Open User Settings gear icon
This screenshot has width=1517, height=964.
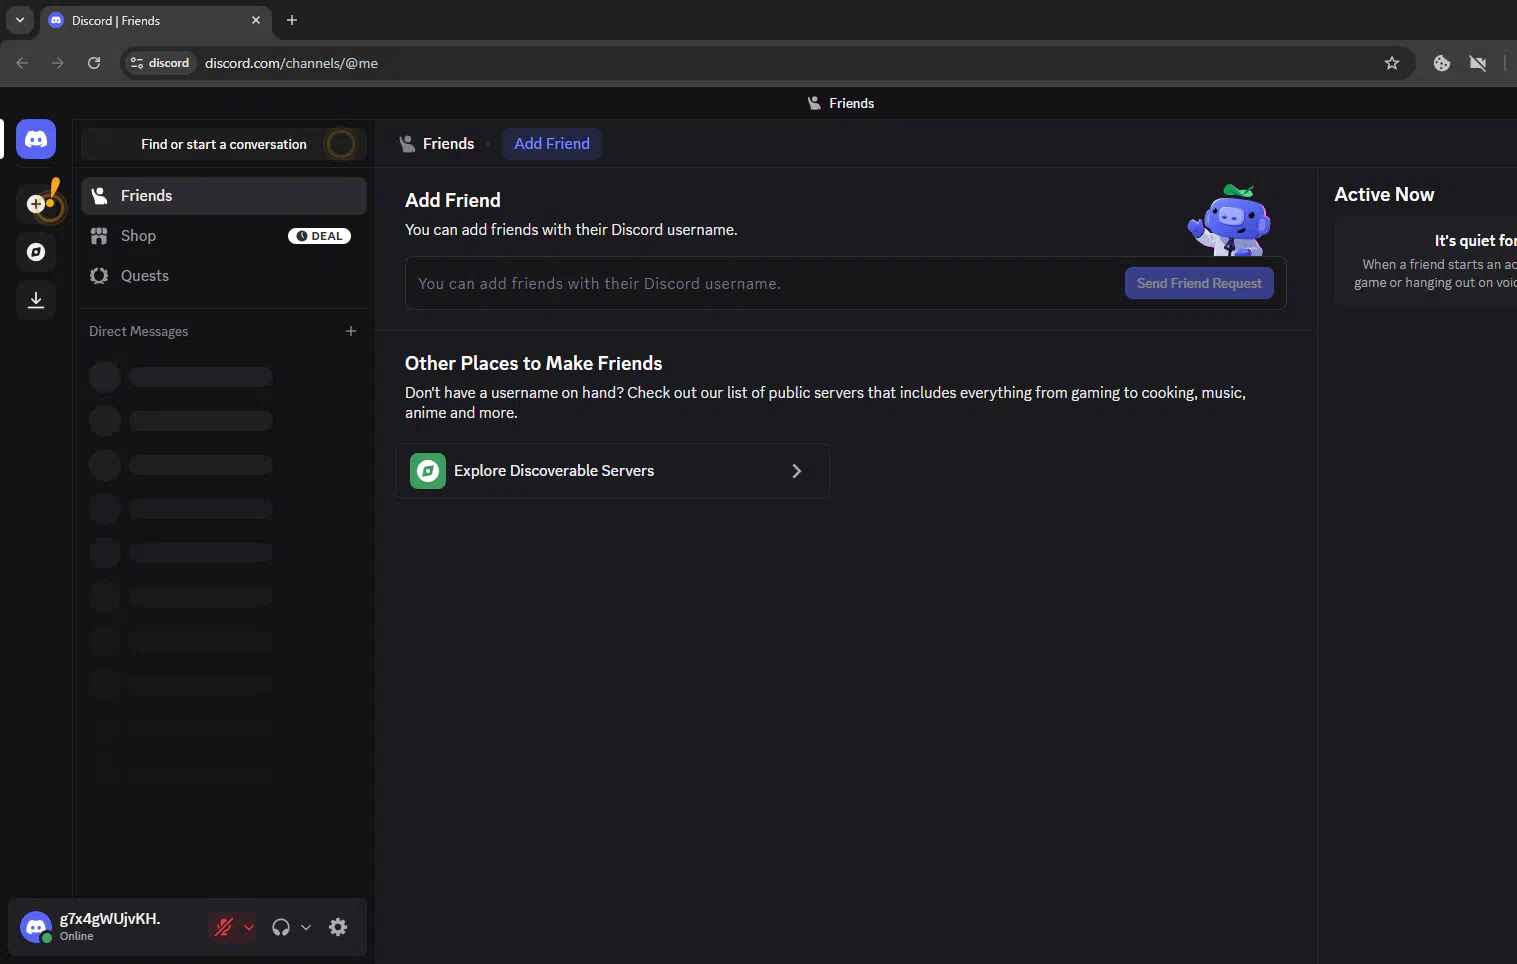point(338,927)
